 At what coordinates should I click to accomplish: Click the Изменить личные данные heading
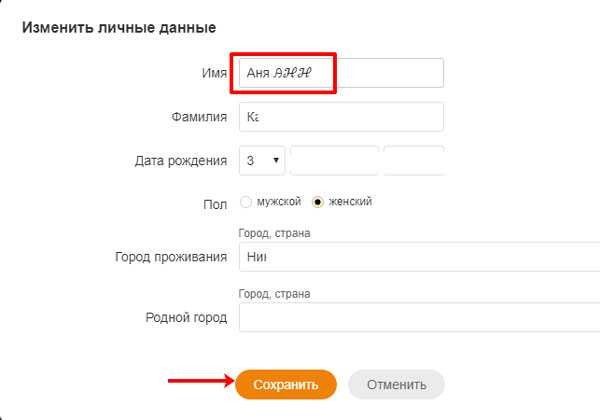tap(119, 28)
